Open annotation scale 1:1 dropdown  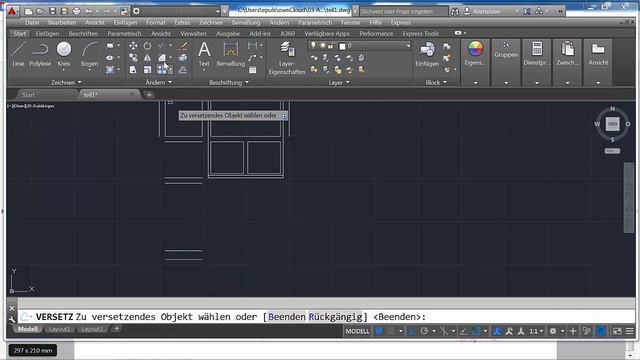[x=536, y=331]
